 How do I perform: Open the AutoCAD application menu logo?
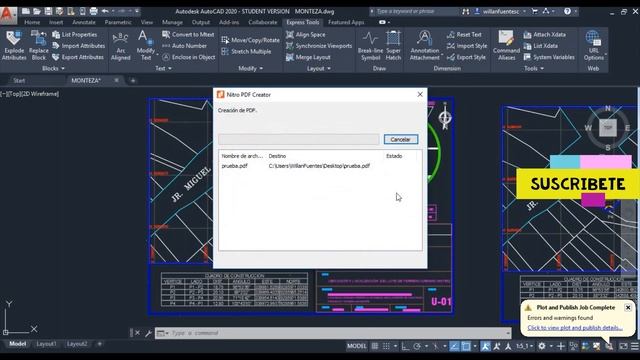(x=8, y=15)
